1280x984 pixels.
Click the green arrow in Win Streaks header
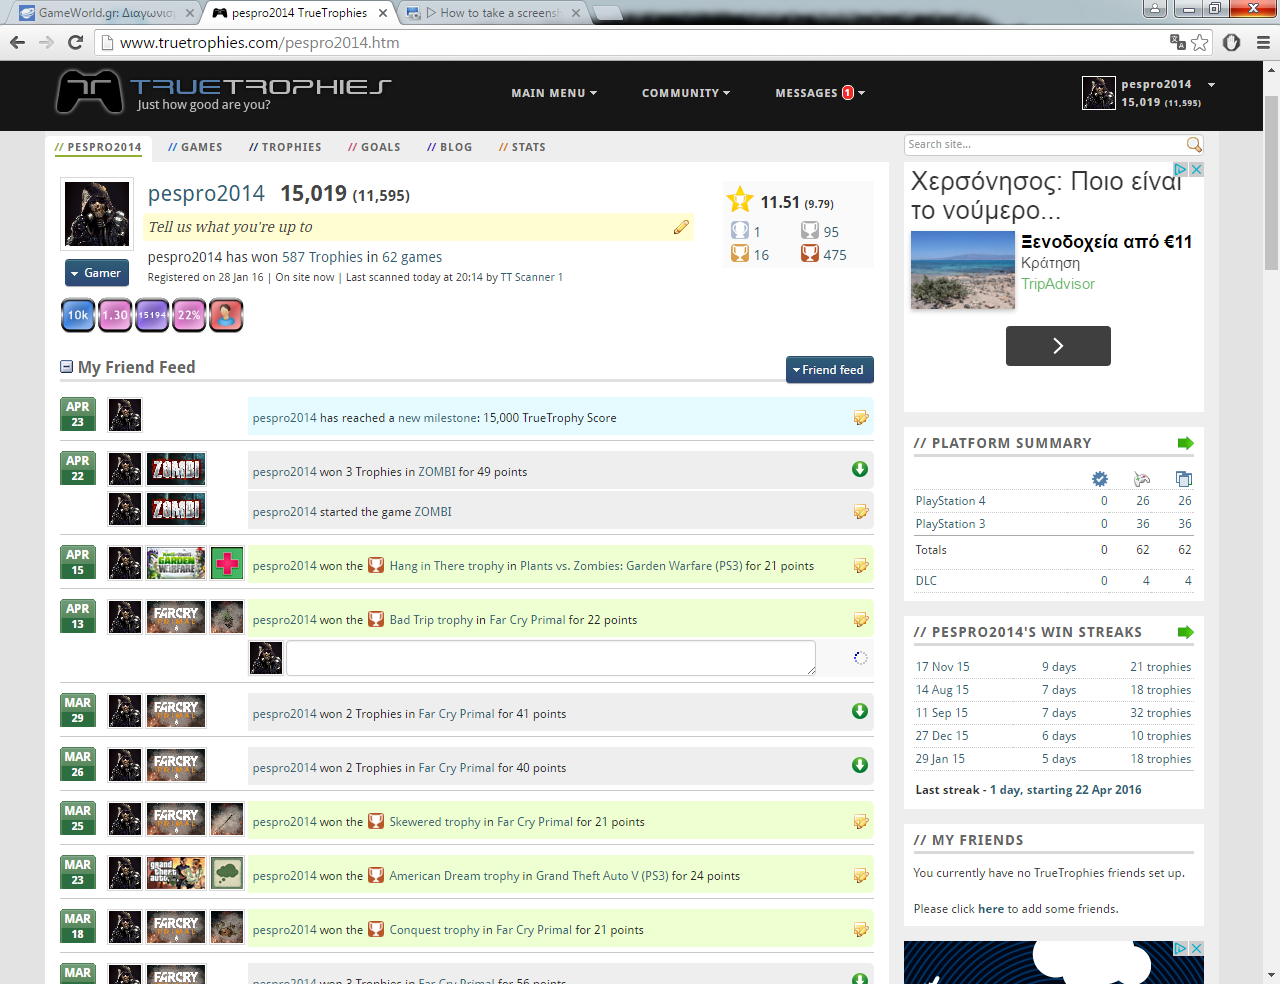(x=1186, y=632)
